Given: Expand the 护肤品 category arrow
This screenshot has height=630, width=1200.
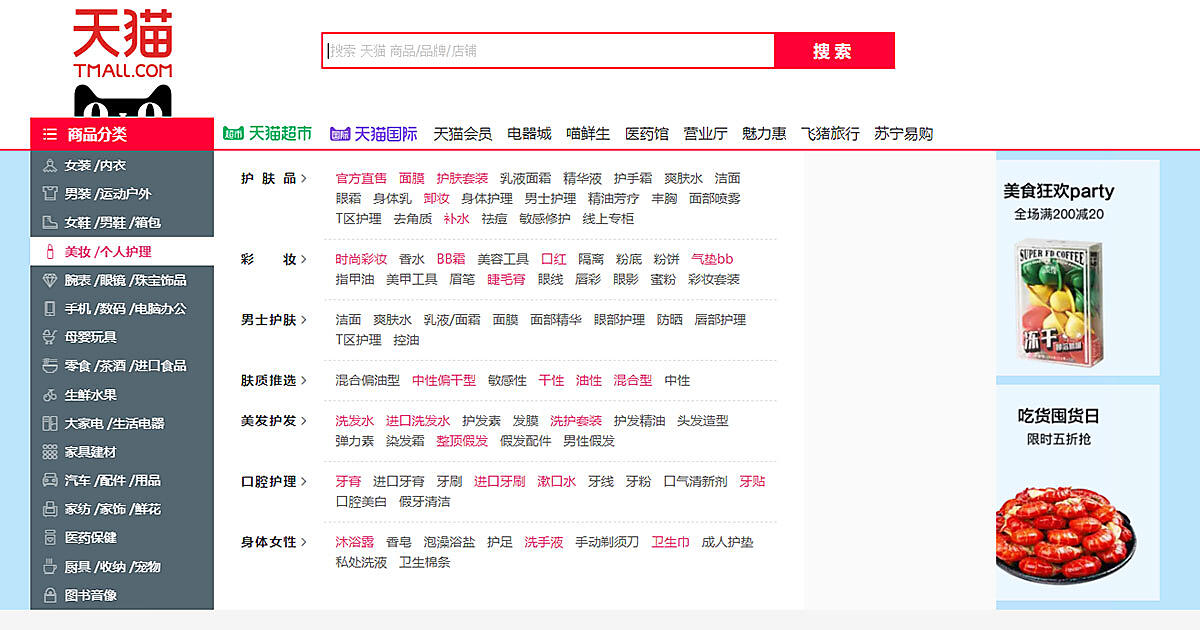Looking at the screenshot, I should tap(303, 178).
